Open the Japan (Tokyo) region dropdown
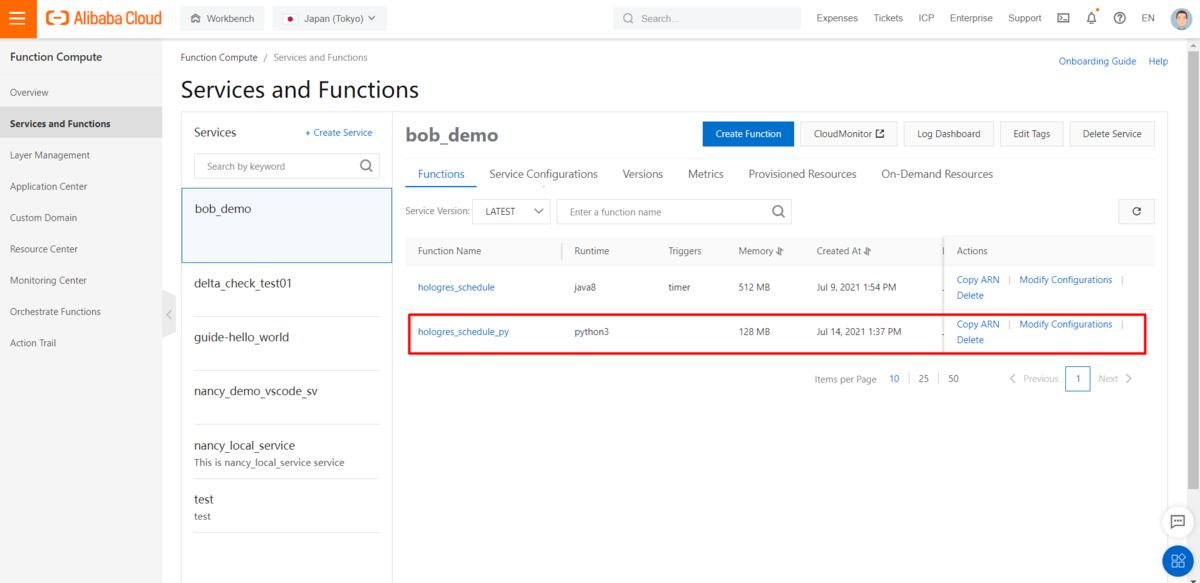The image size is (1200, 583). tap(330, 18)
